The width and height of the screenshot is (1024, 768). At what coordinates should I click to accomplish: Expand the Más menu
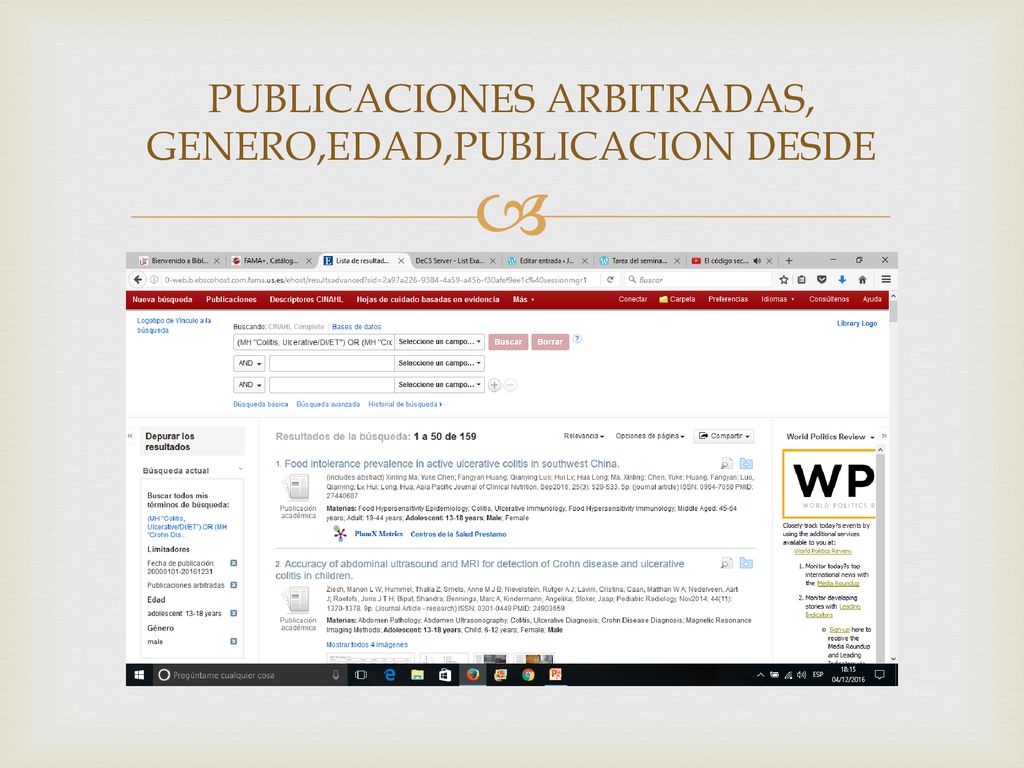click(x=524, y=299)
